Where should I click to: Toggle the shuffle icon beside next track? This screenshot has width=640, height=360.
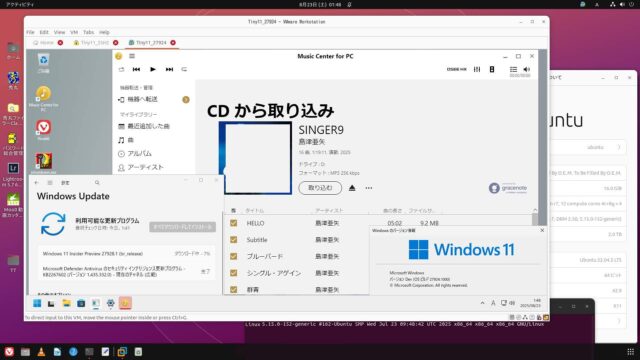(x=184, y=69)
